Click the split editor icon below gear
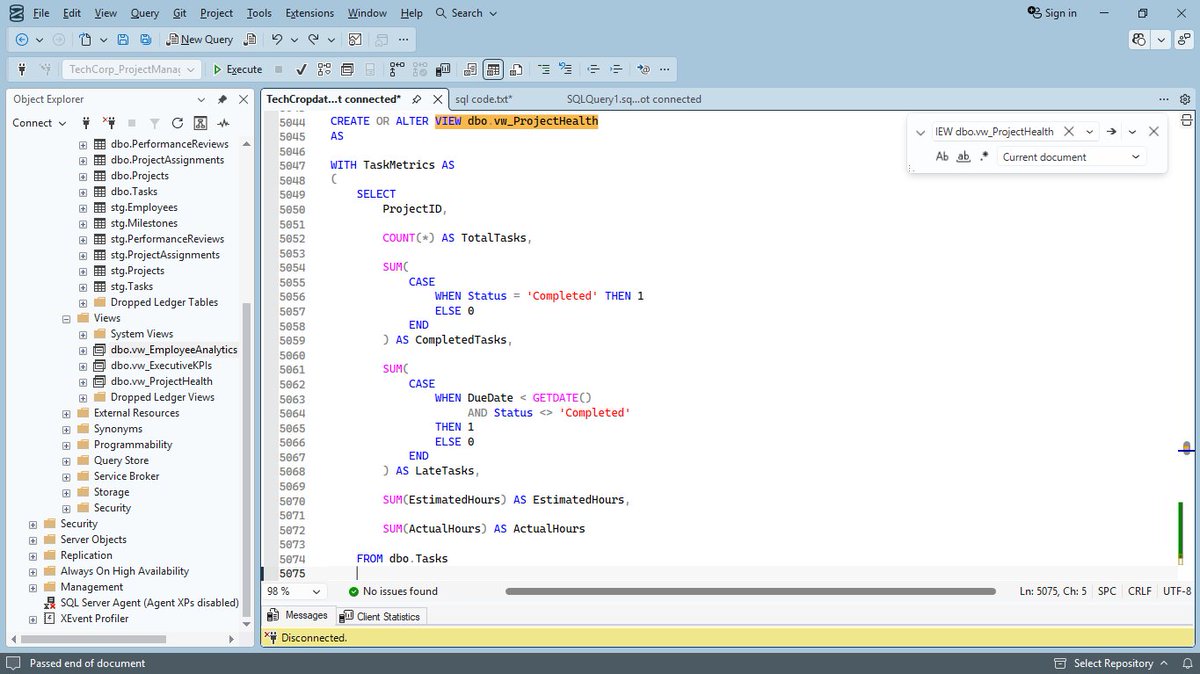This screenshot has height=674, width=1200. click(1185, 119)
